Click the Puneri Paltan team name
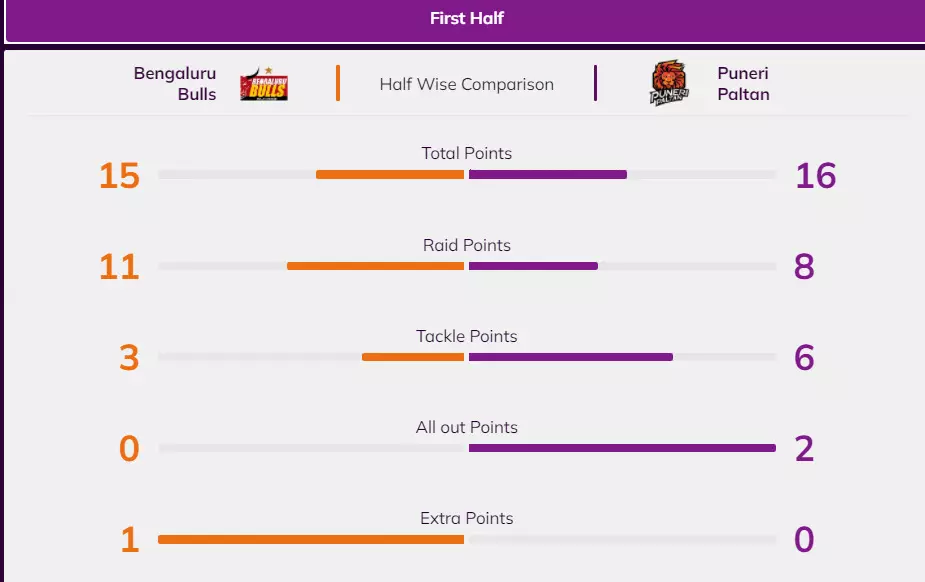Viewport: 925px width, 582px height. pyautogui.click(x=743, y=84)
